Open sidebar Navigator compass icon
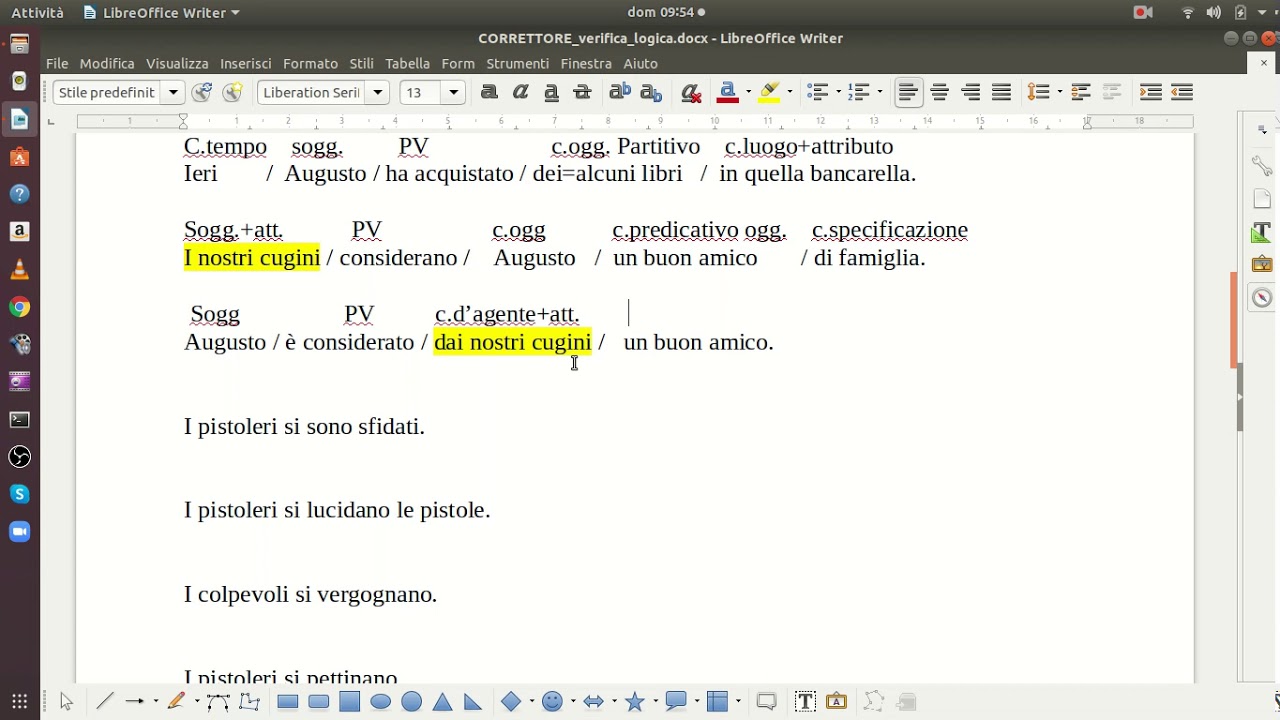This screenshot has height=720, width=1280. [x=1262, y=298]
